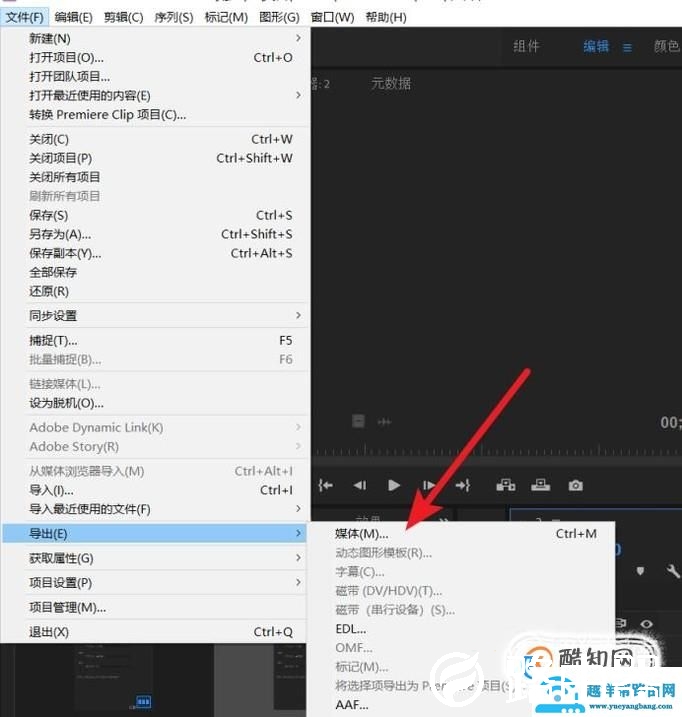The image size is (682, 717).
Task: Step forward one frame in monitor
Action: pyautogui.click(x=429, y=485)
